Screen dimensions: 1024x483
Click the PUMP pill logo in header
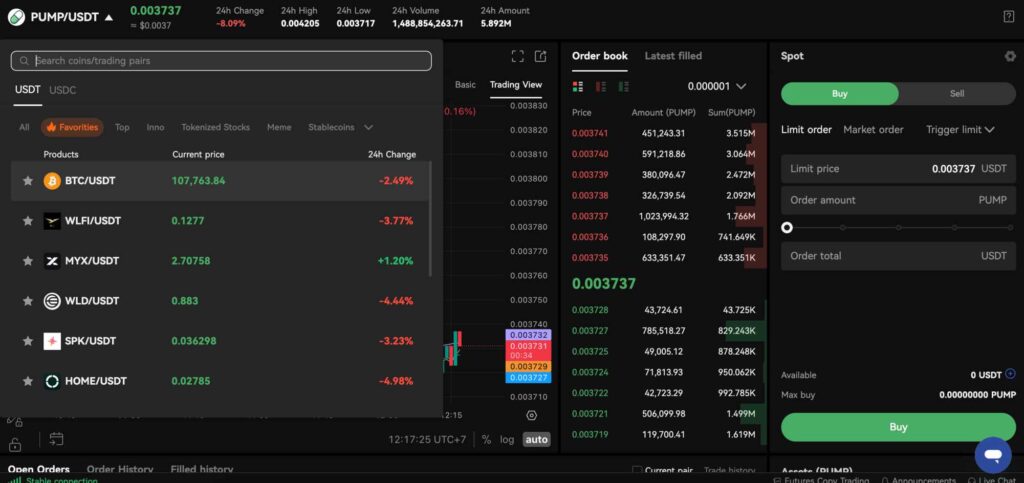click(x=16, y=18)
